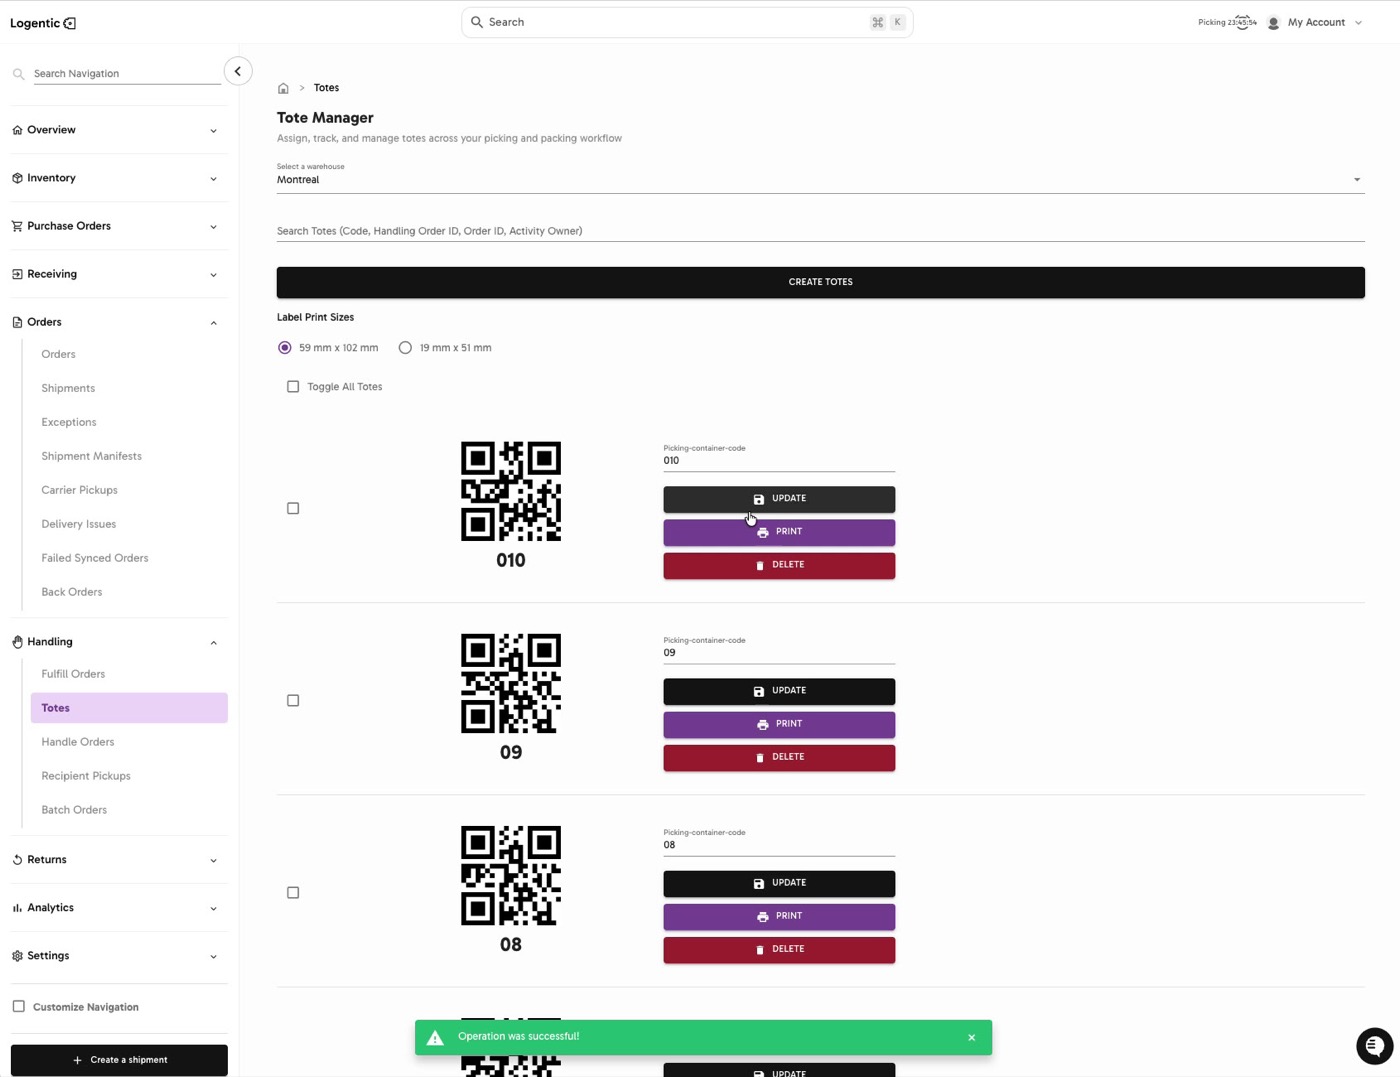Click the top Search bar

coord(687,22)
